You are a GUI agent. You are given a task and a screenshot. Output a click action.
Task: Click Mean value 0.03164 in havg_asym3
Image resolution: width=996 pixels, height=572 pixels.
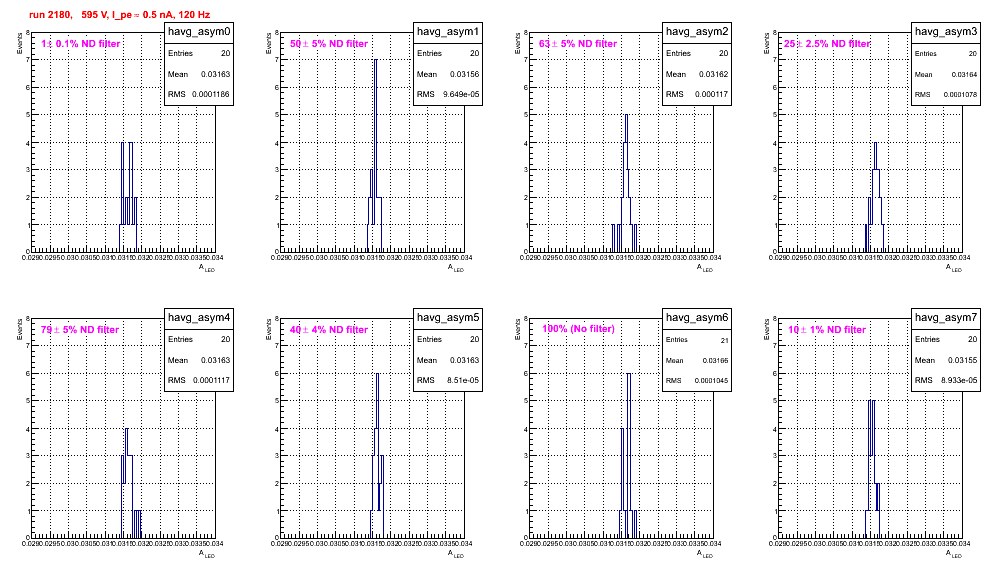point(964,75)
